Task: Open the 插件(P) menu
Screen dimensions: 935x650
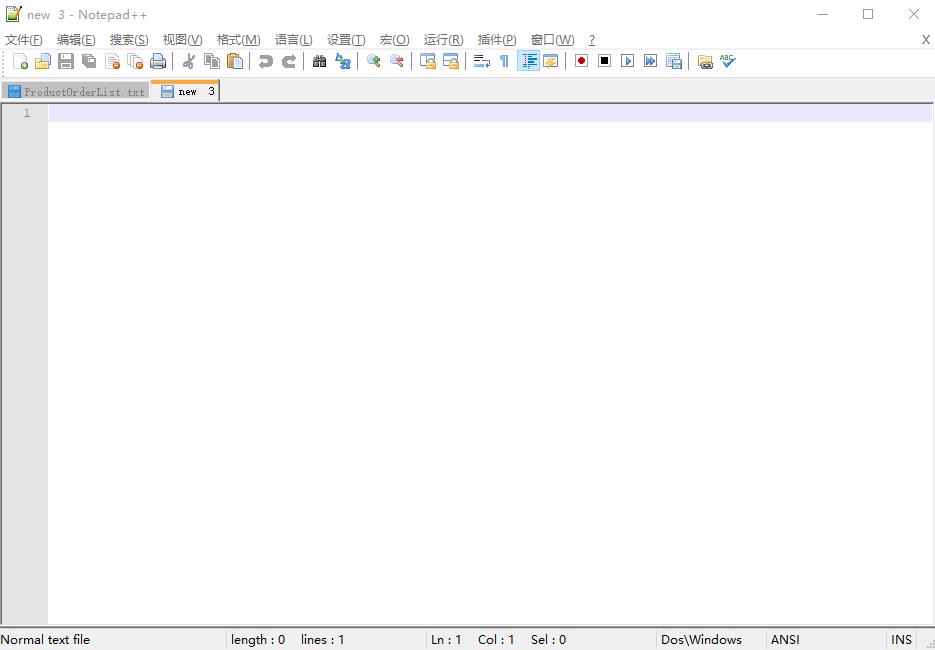Action: point(497,40)
